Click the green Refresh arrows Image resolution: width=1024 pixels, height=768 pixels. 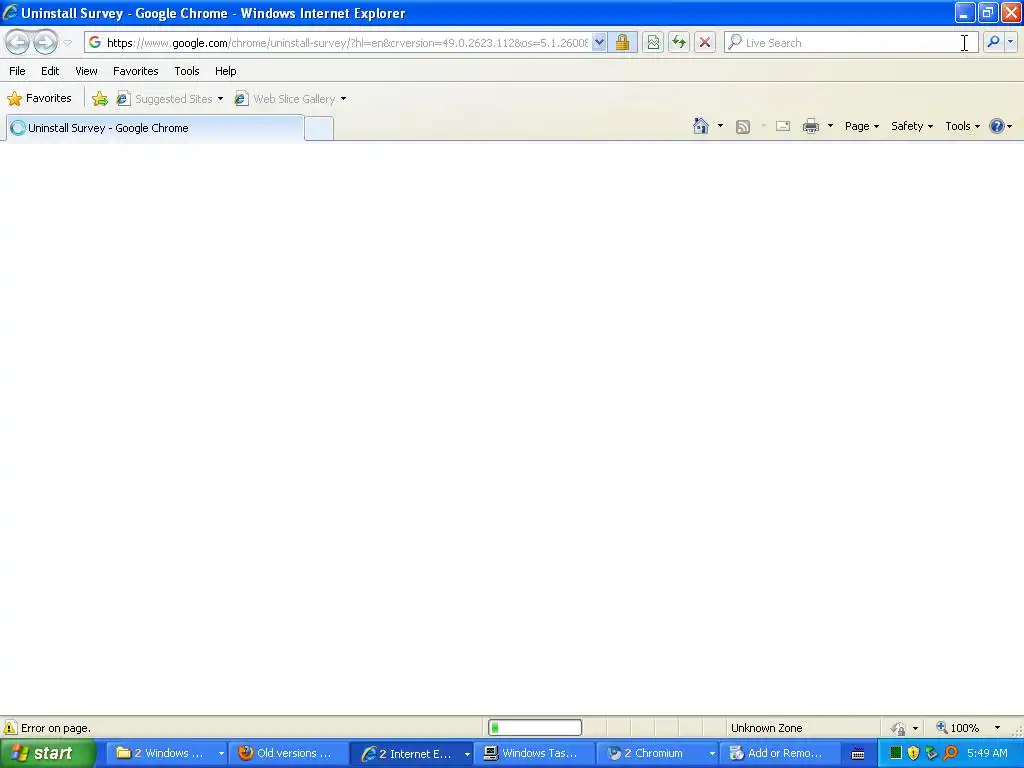click(x=679, y=42)
